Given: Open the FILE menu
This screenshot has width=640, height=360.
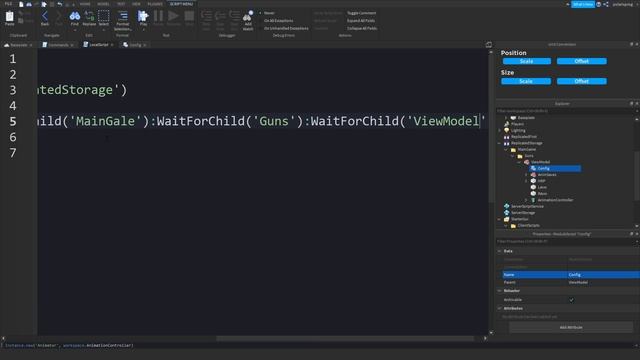Looking at the screenshot, I should pyautogui.click(x=8, y=4).
